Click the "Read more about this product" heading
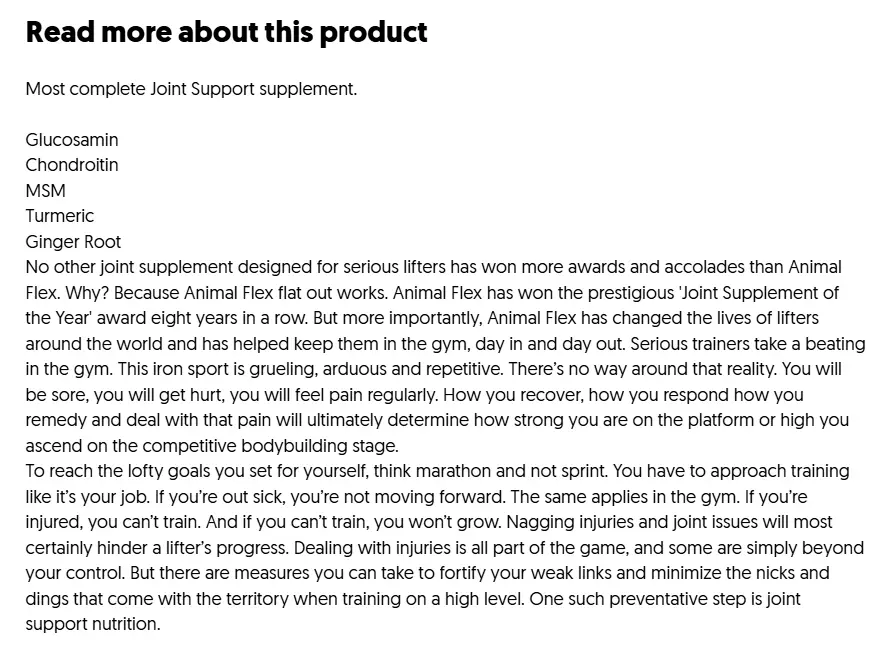This screenshot has height=672, width=890. (226, 32)
